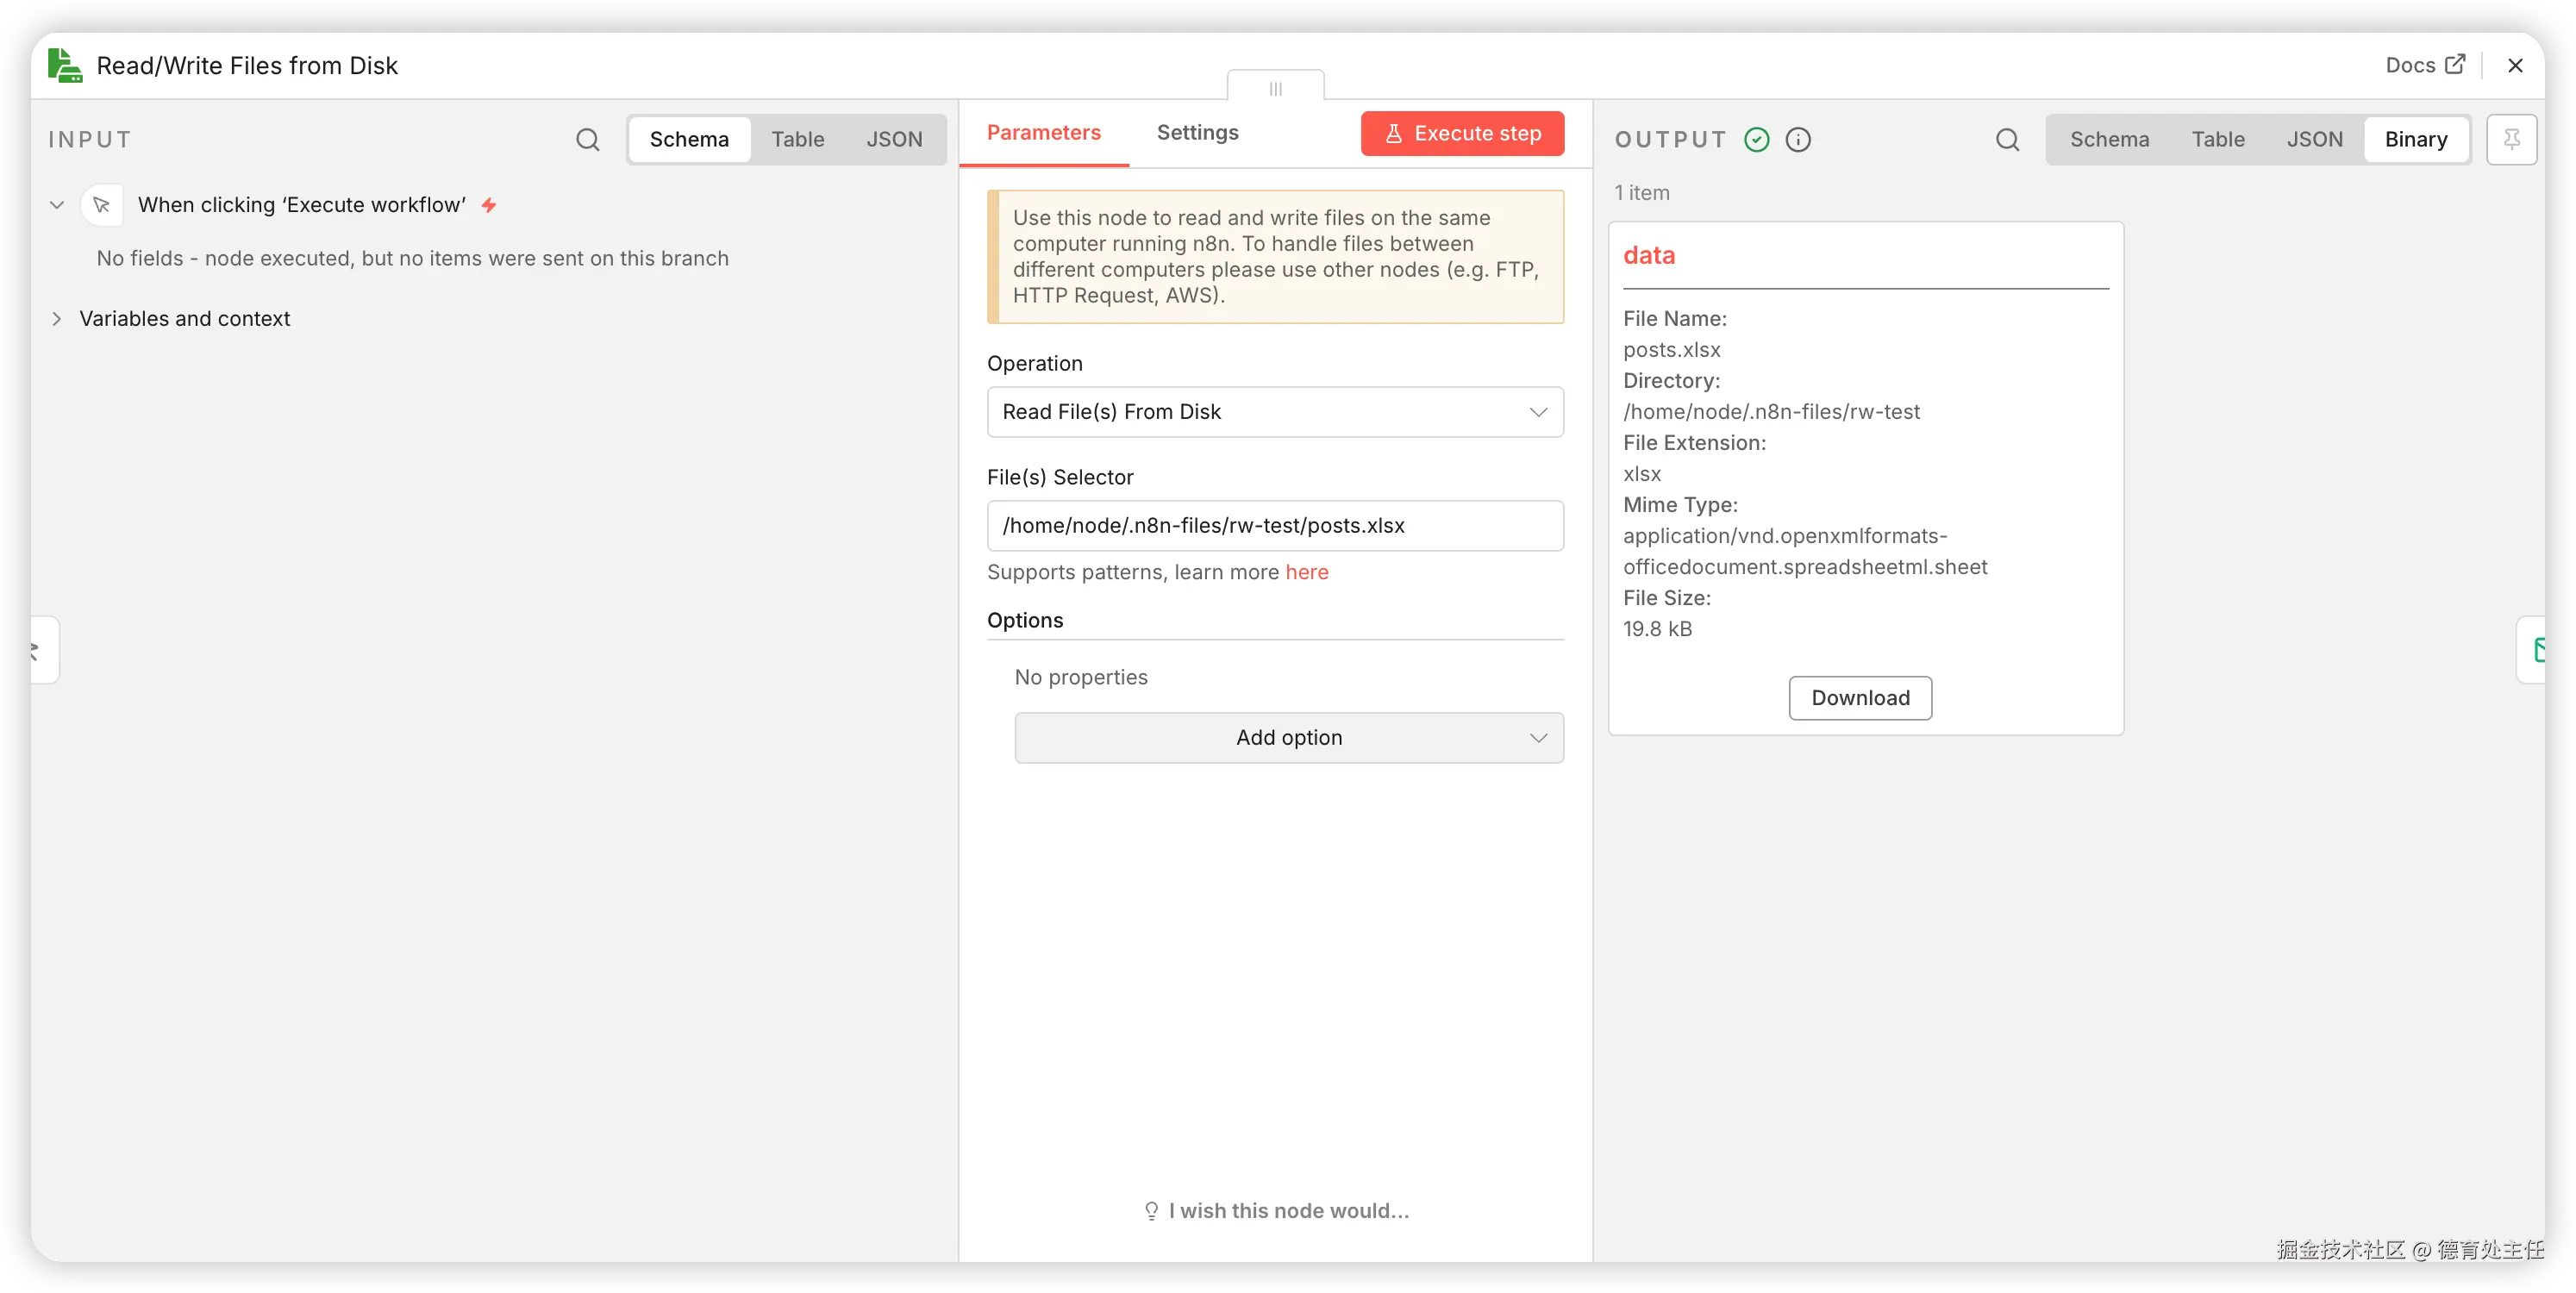Click the output panel search icon

pos(2007,140)
